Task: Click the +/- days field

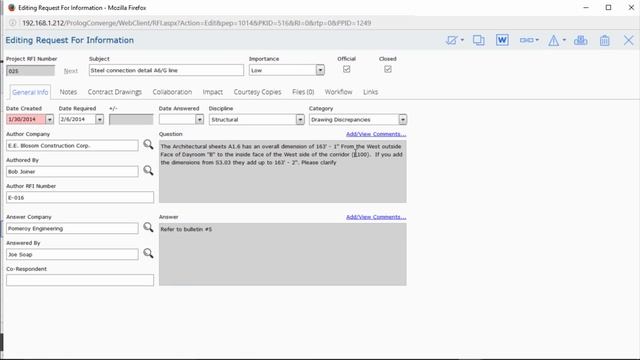Action: pos(131,119)
